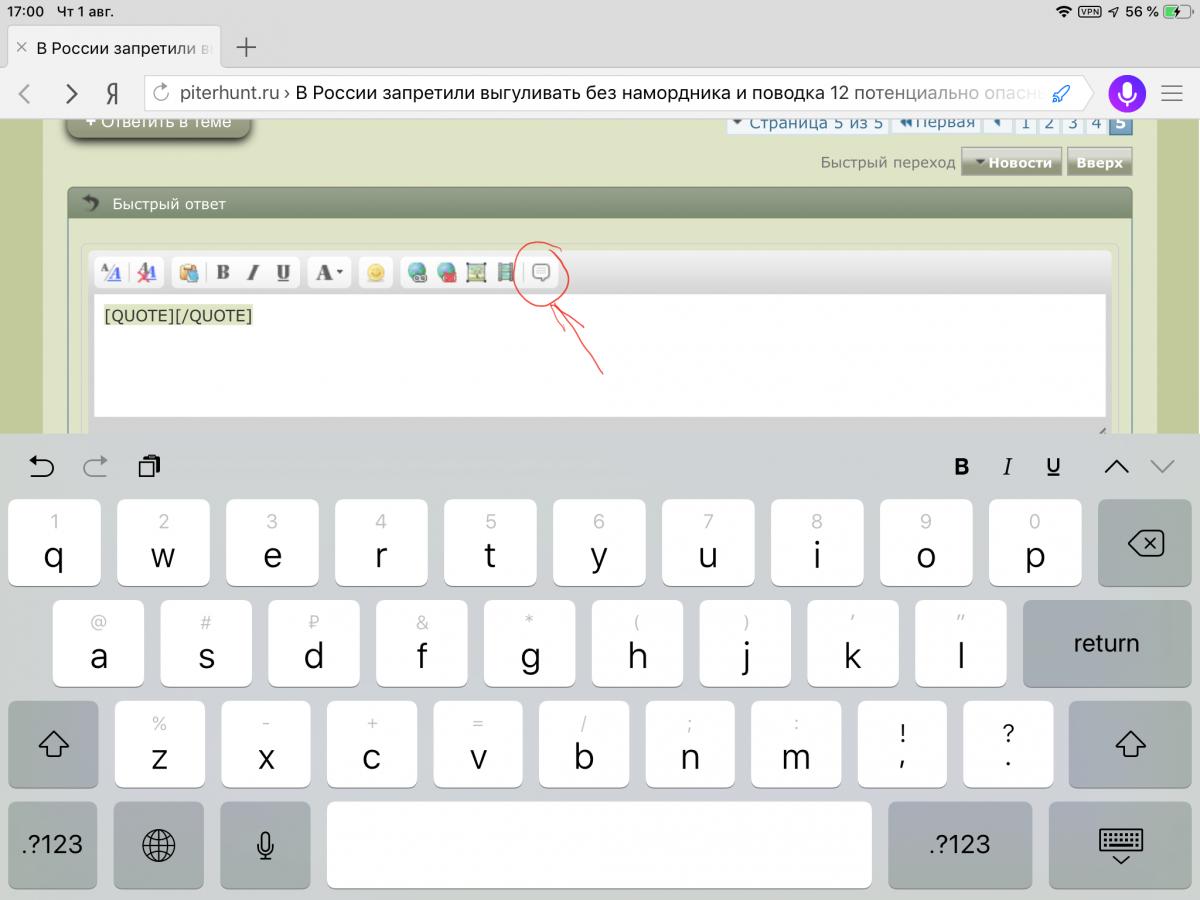Click the Вверх button
Image resolution: width=1200 pixels, height=900 pixels.
1099,163
